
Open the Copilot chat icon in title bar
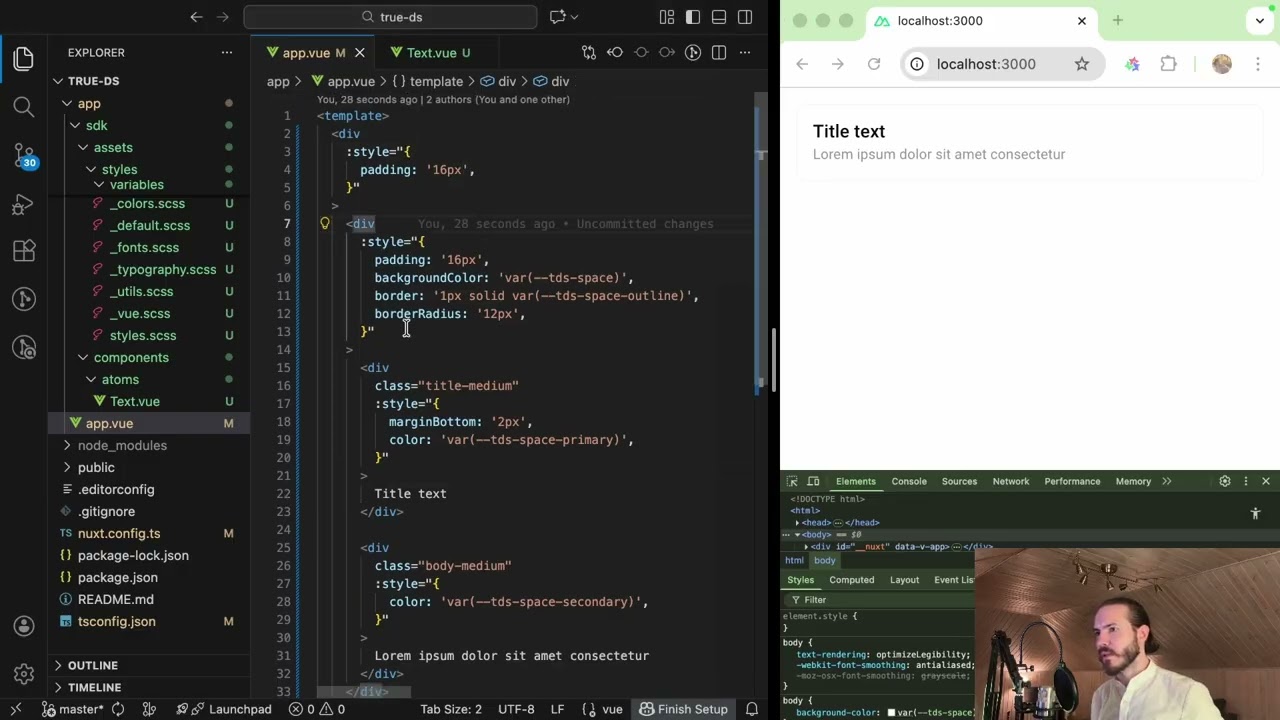click(558, 17)
